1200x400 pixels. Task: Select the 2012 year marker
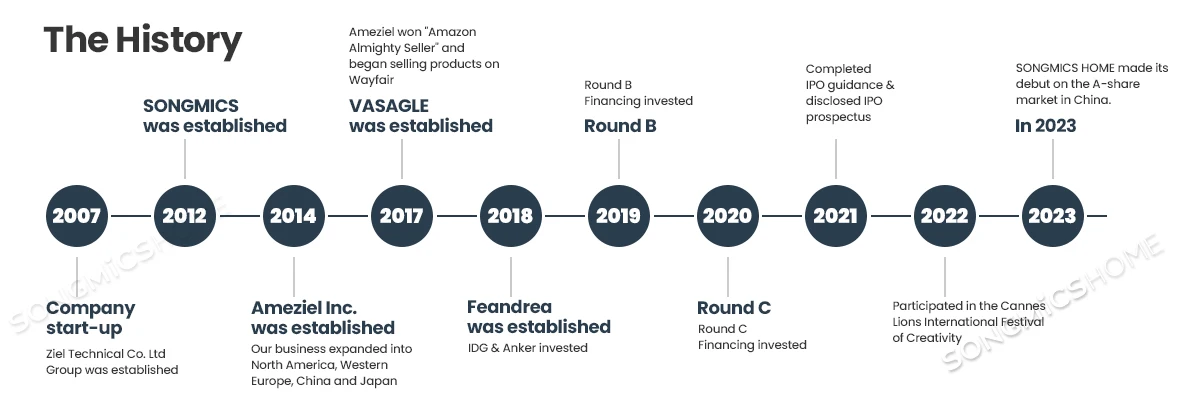185,216
